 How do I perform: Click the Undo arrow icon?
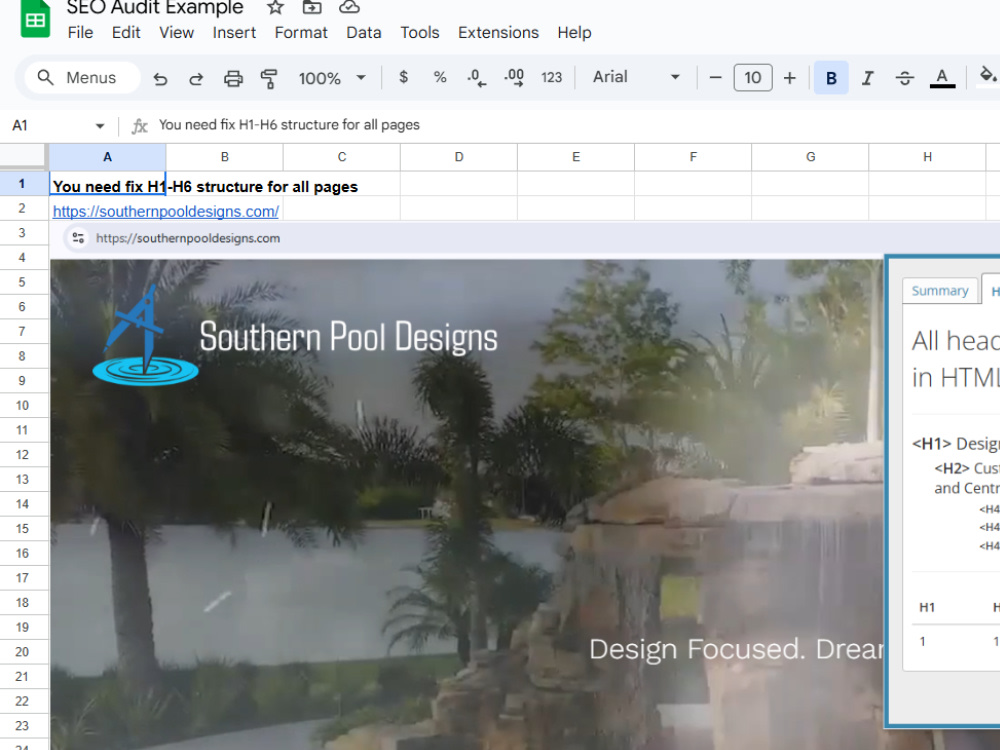click(160, 78)
